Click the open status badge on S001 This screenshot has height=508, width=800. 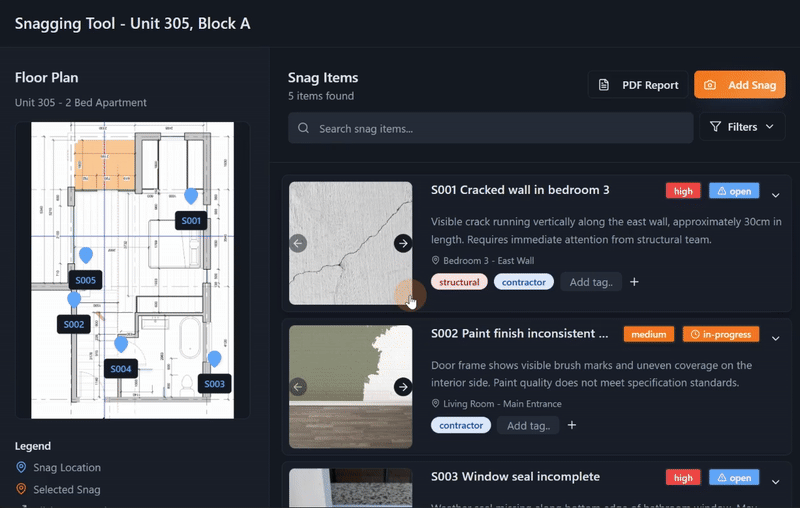734,191
